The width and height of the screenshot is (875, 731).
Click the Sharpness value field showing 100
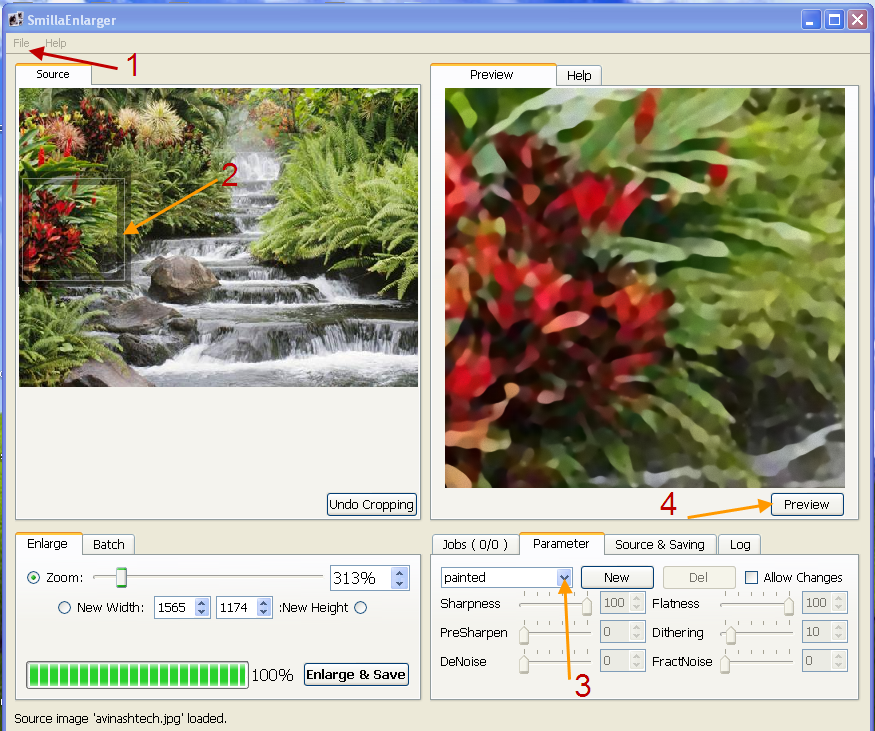pos(614,603)
